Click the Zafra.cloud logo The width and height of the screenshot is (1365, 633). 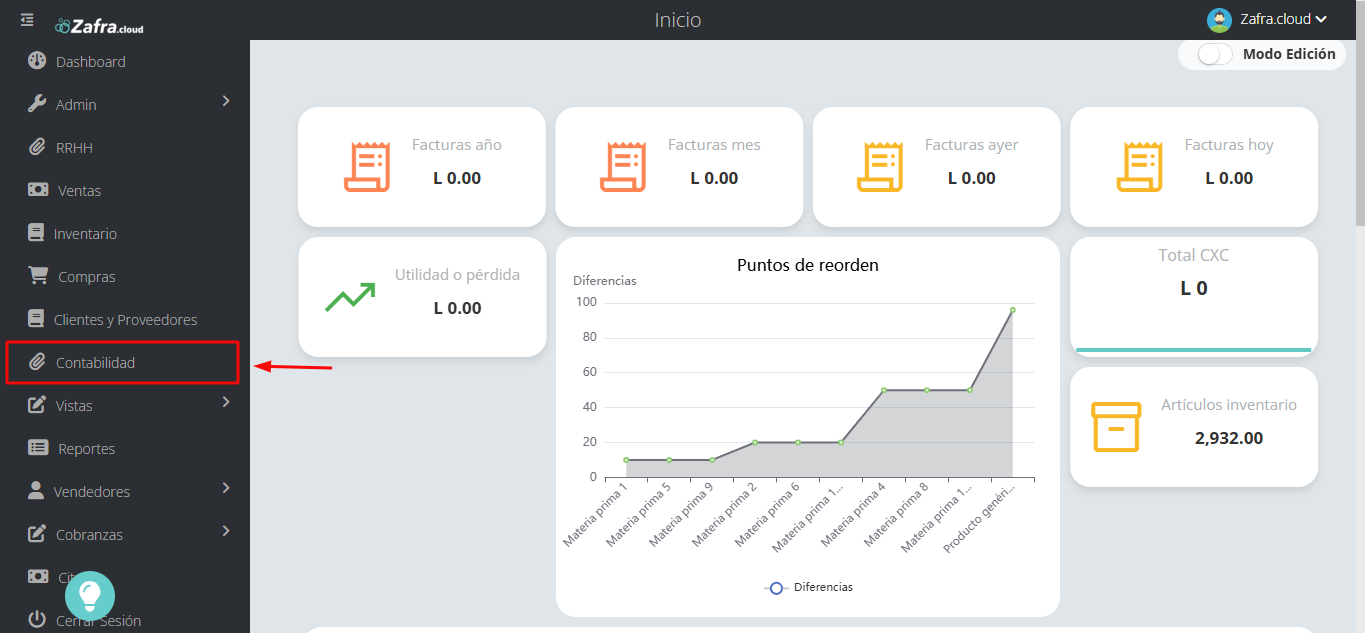(99, 26)
